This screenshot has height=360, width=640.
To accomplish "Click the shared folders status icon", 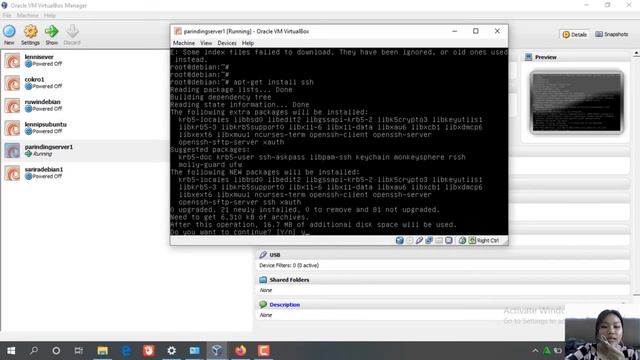I will (439, 240).
